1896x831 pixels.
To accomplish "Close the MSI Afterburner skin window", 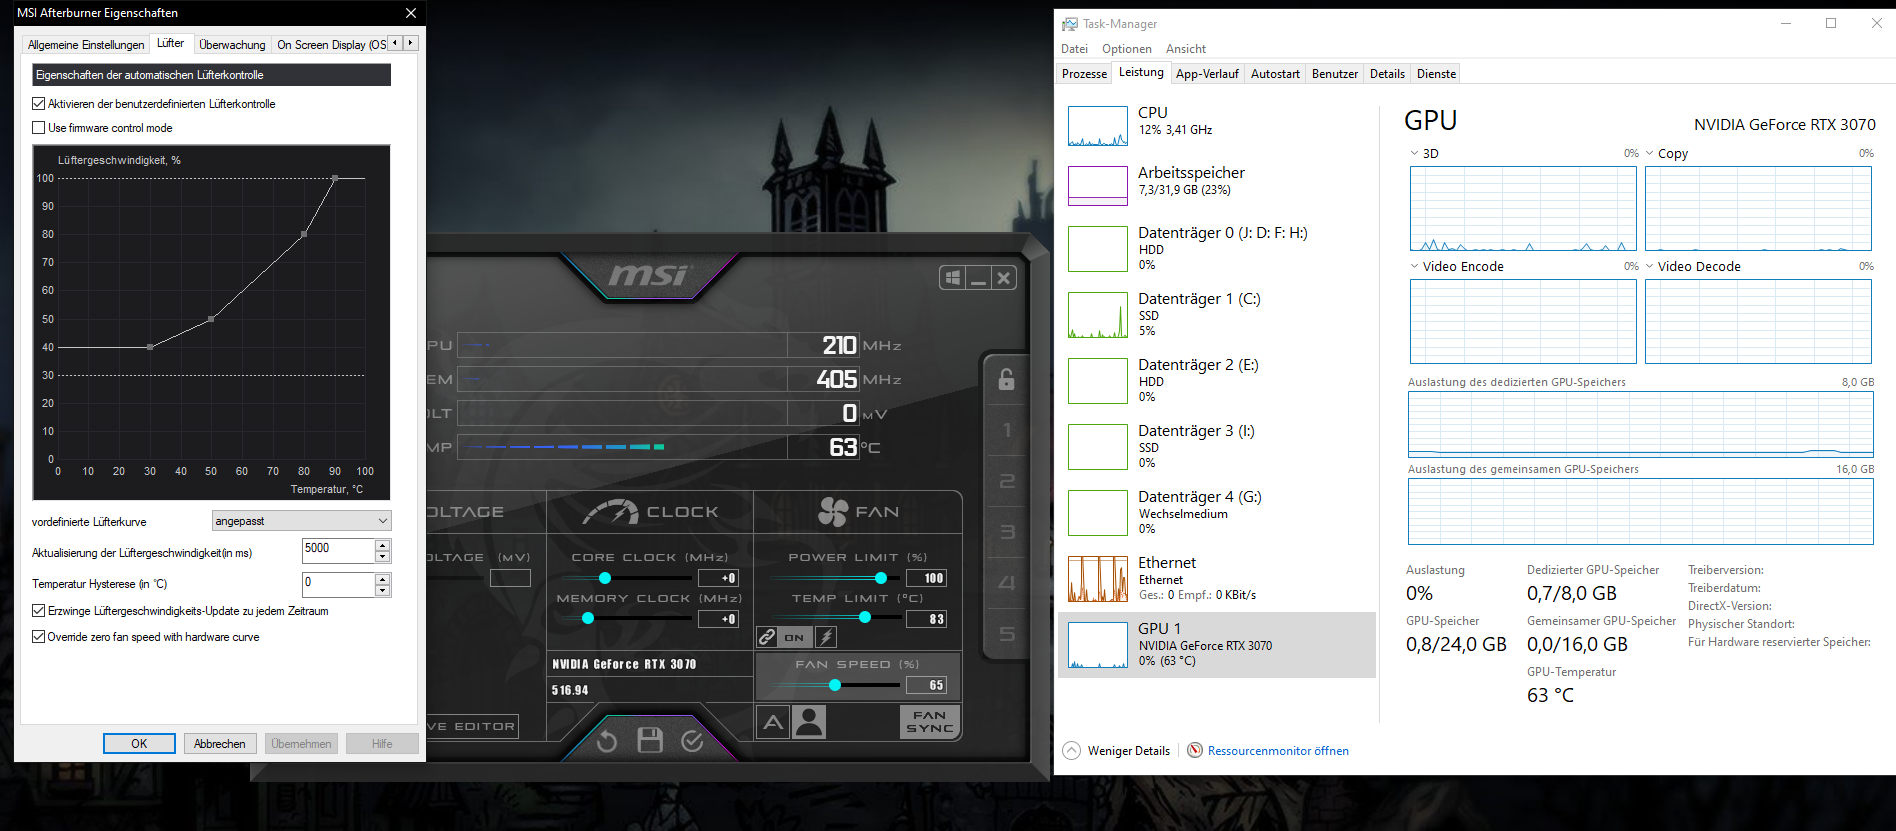I will click(x=1004, y=278).
